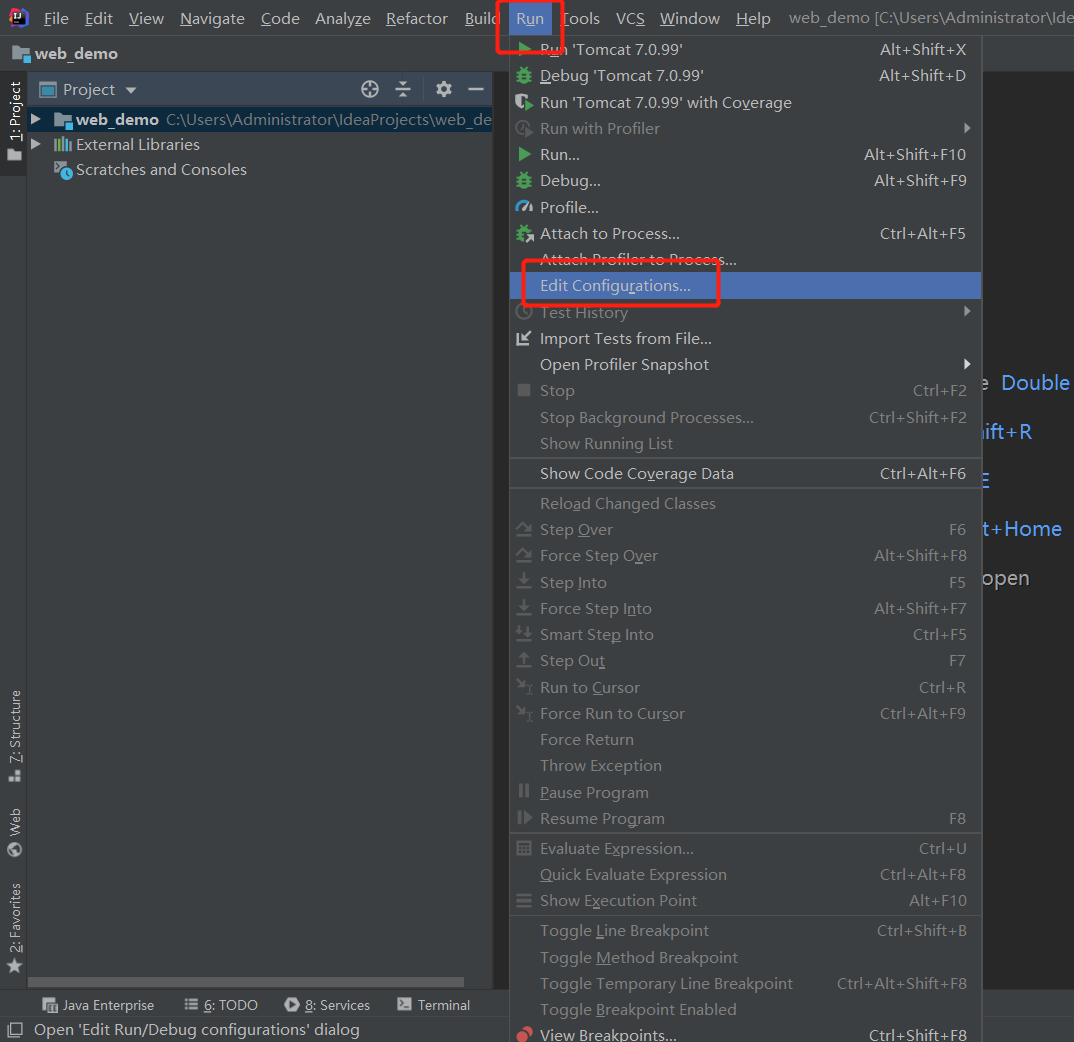Viewport: 1074px width, 1042px height.
Task: Click the IntelliJ IDEA logo icon
Action: pos(18,17)
